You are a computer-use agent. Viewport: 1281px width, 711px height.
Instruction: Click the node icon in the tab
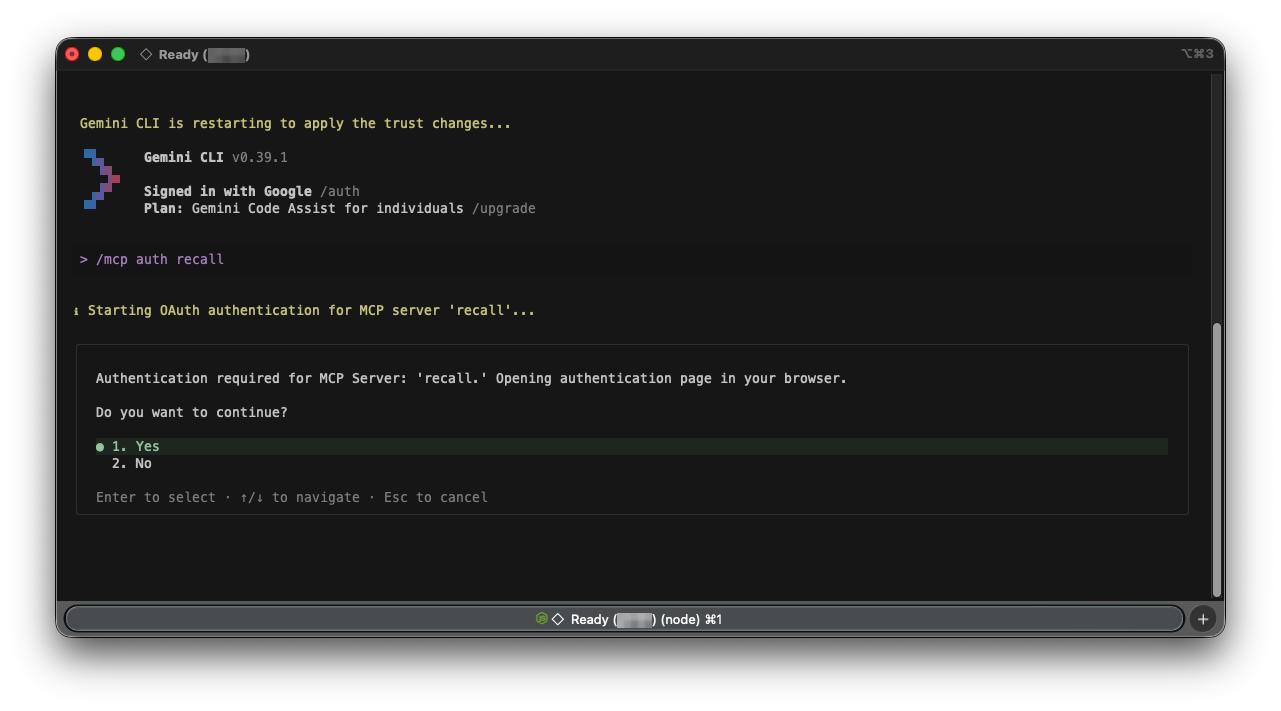tap(541, 619)
